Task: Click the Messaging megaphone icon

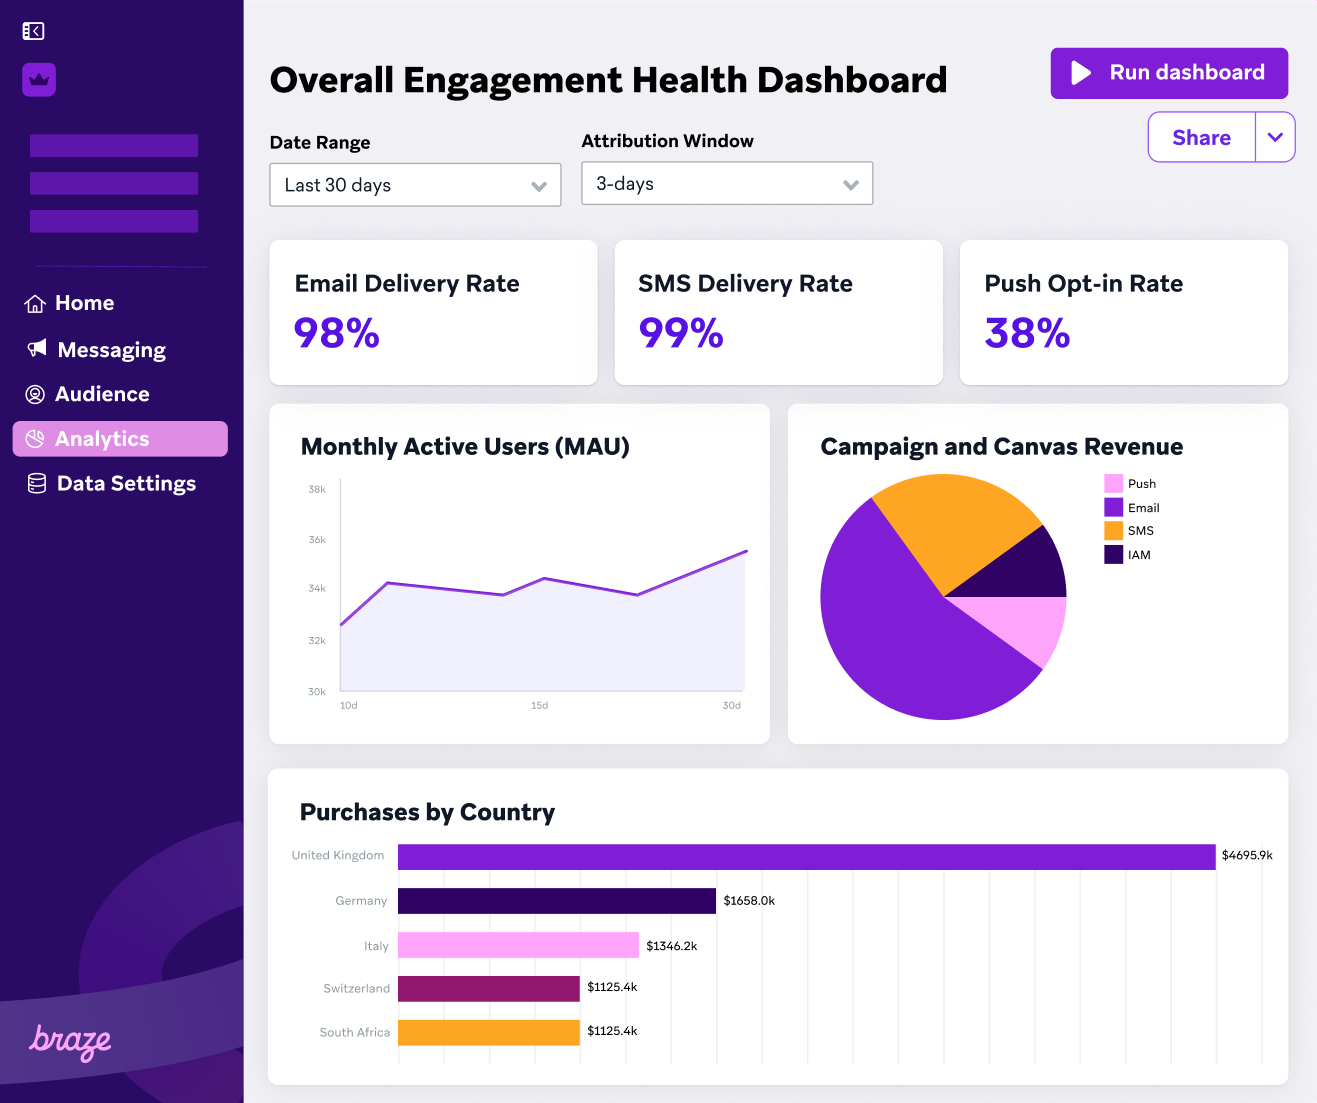Action: tap(37, 348)
